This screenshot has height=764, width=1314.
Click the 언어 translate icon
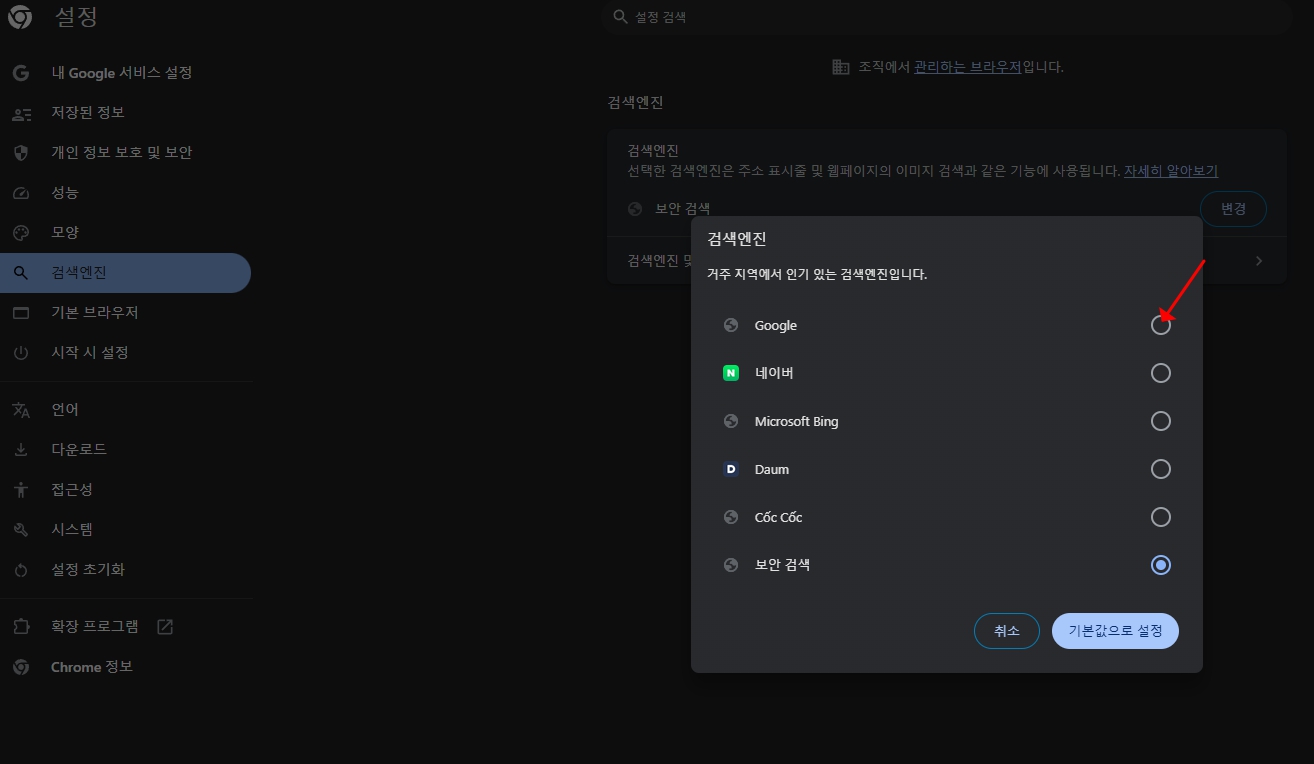(x=21, y=410)
